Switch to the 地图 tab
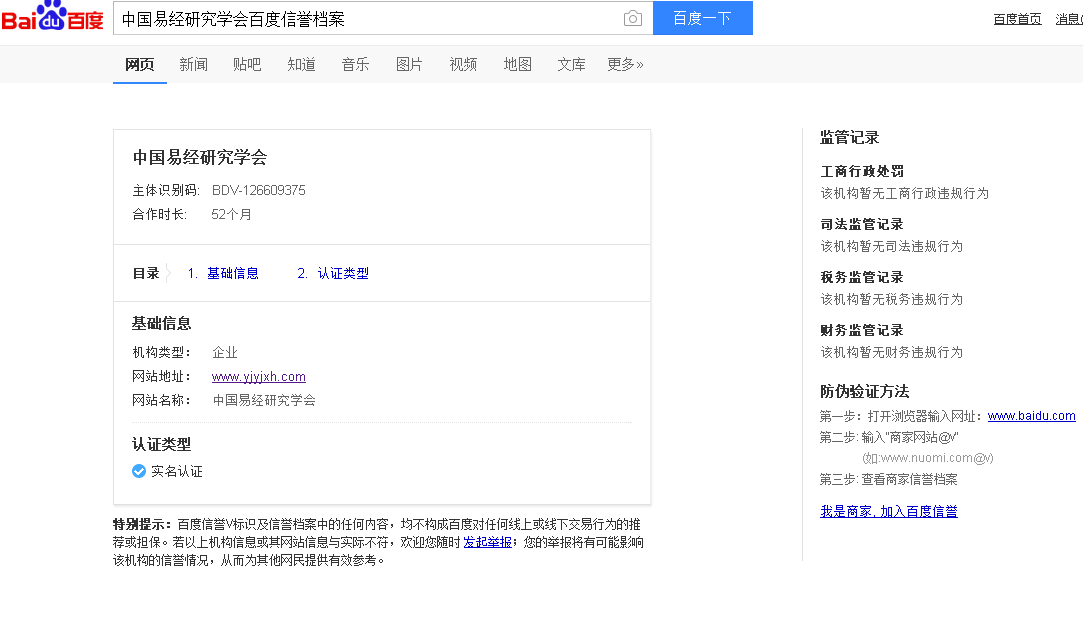This screenshot has height=634, width=1083. tap(517, 64)
